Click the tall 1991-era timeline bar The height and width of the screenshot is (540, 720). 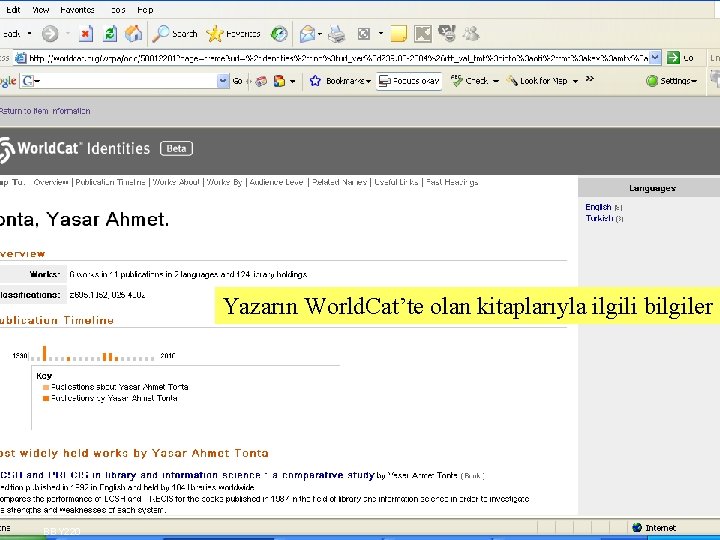click(45, 353)
